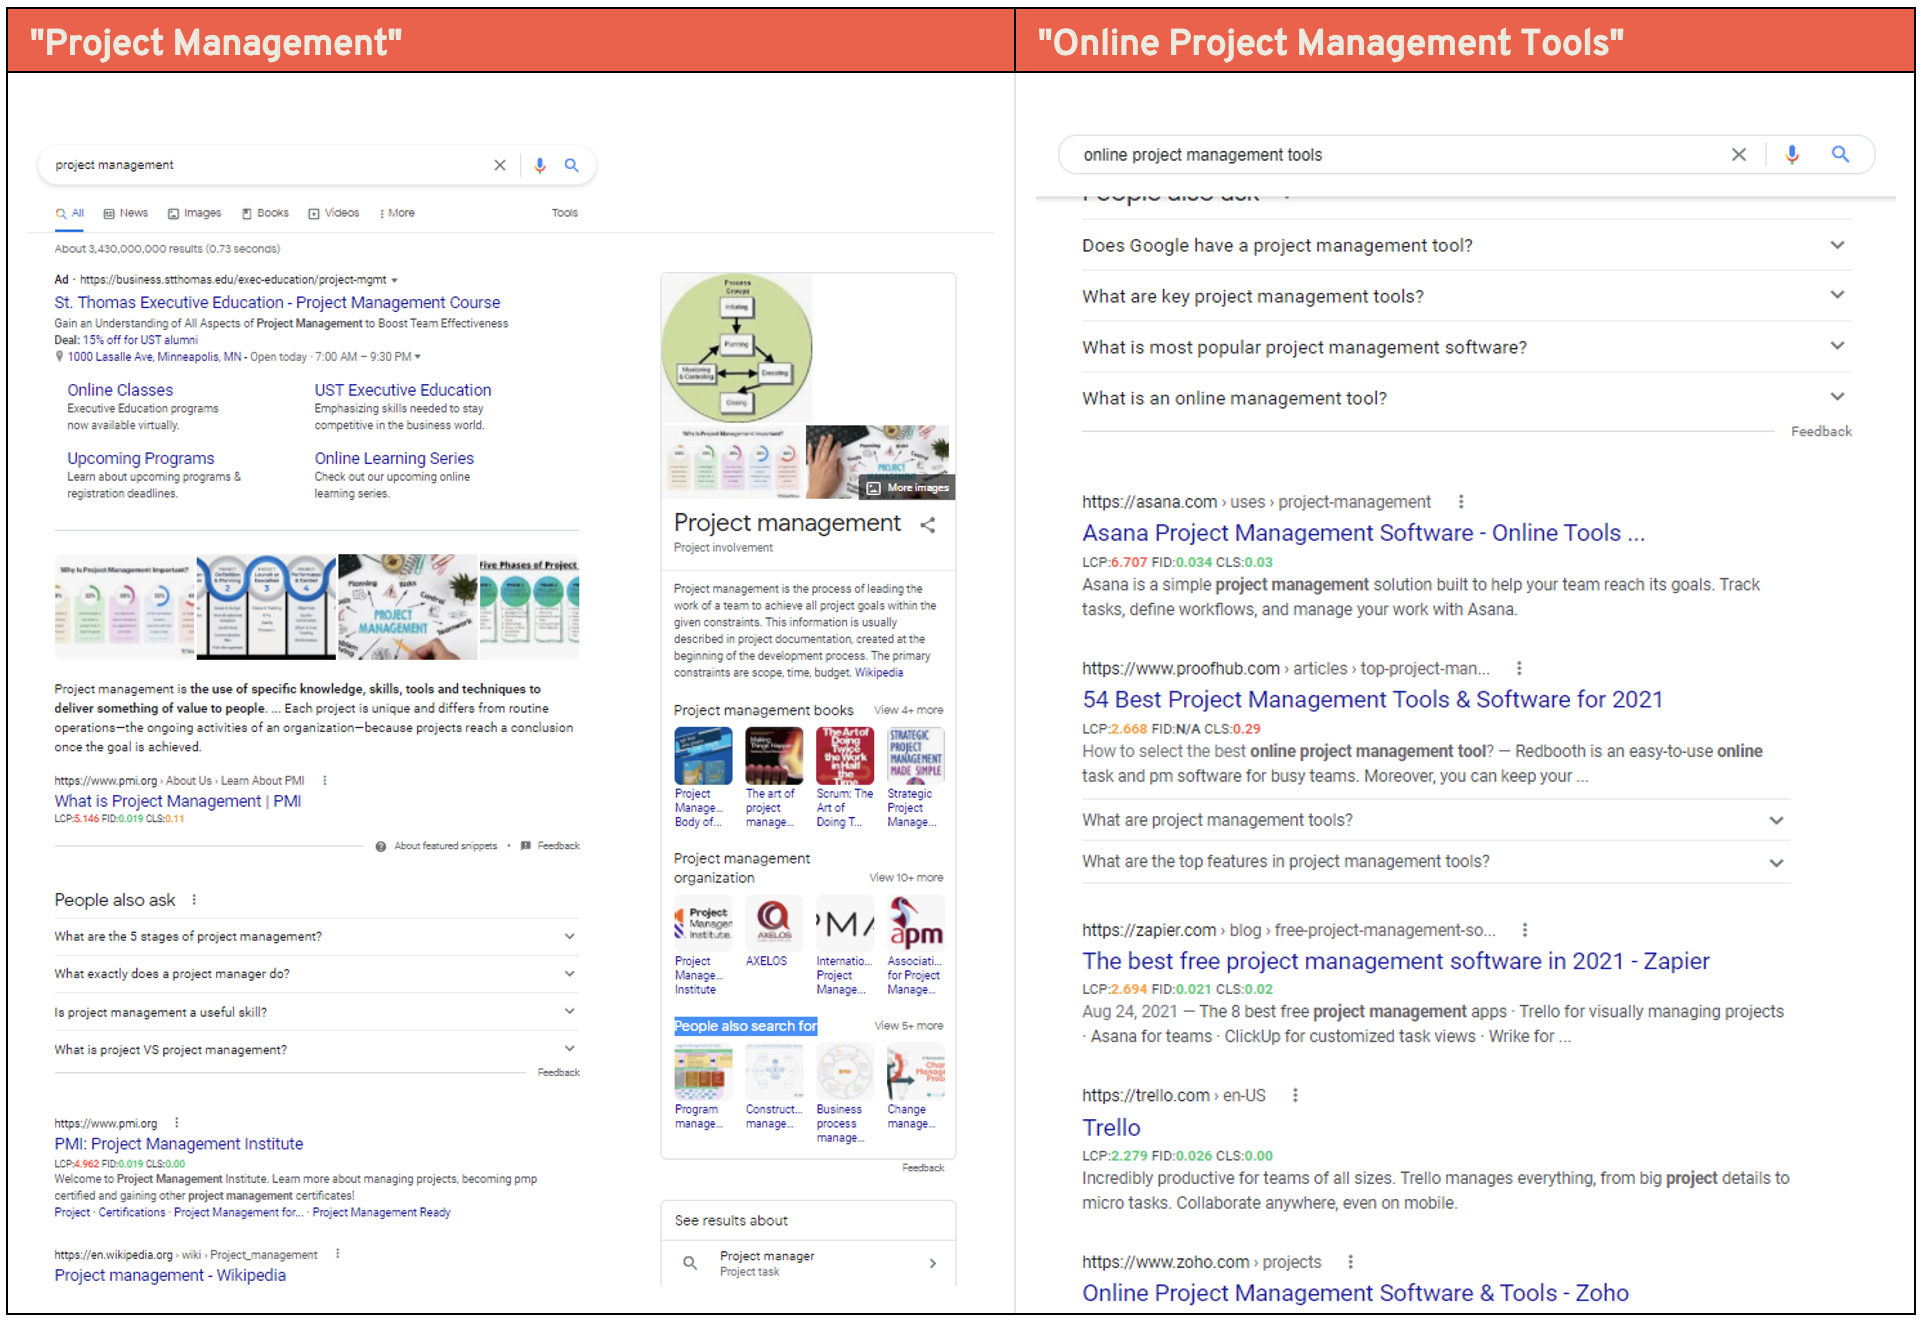Image resolution: width=1922 pixels, height=1322 pixels.
Task: Select the Association for Project Management apm logo
Action: 916,921
